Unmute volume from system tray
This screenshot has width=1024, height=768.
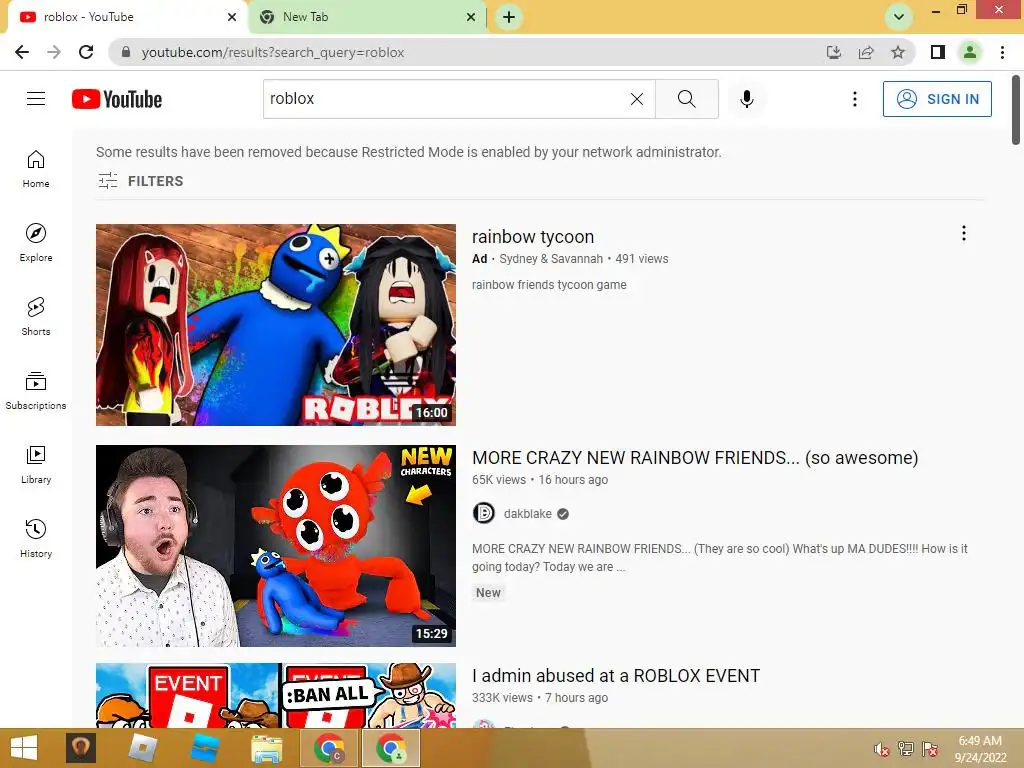pos(882,749)
